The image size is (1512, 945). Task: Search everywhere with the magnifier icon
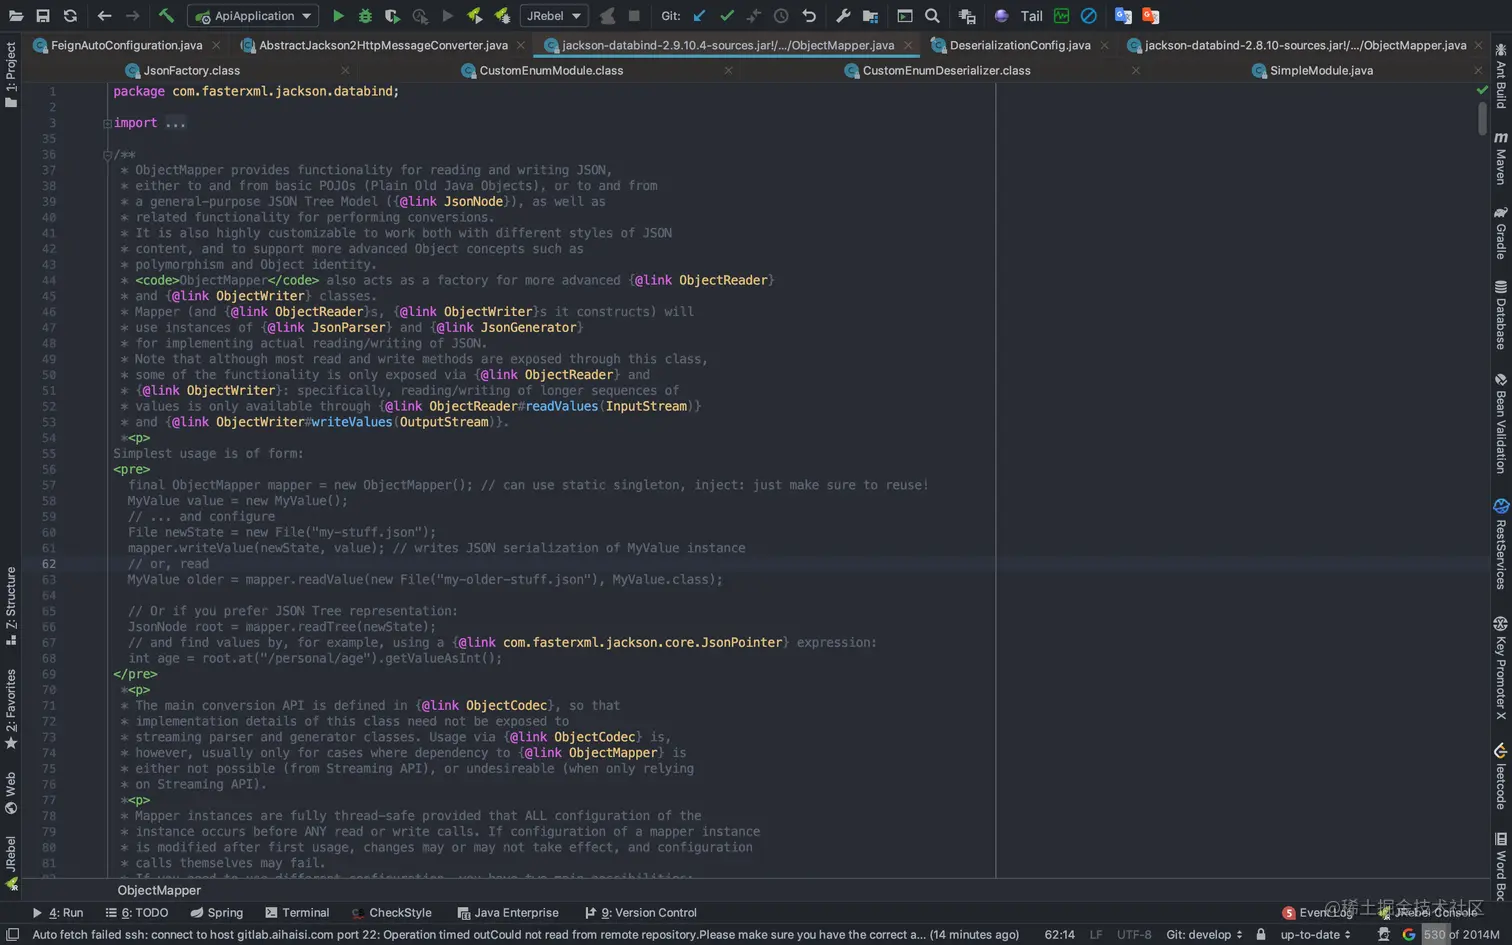click(x=932, y=16)
